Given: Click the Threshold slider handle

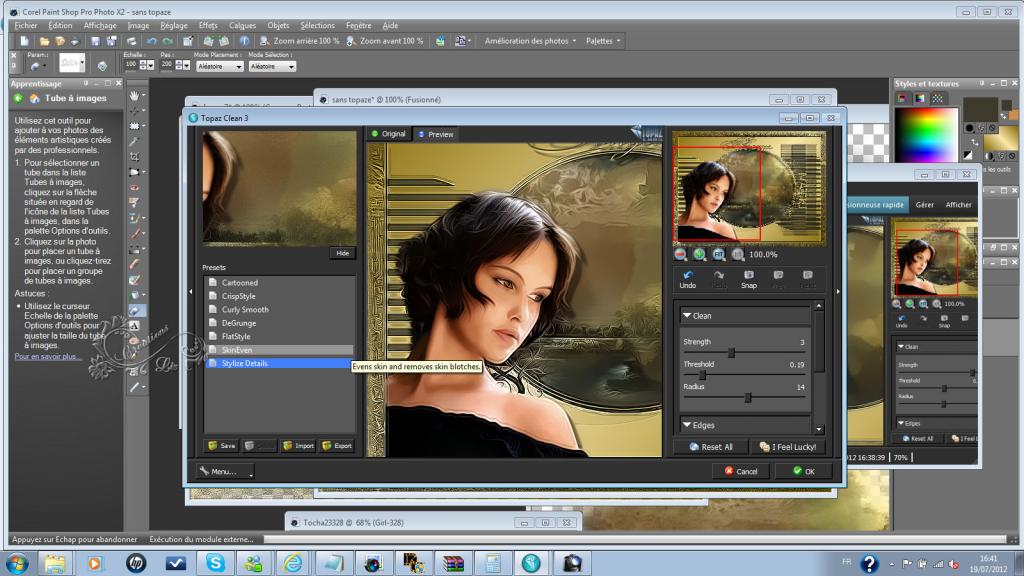Looking at the screenshot, I should tap(703, 376).
